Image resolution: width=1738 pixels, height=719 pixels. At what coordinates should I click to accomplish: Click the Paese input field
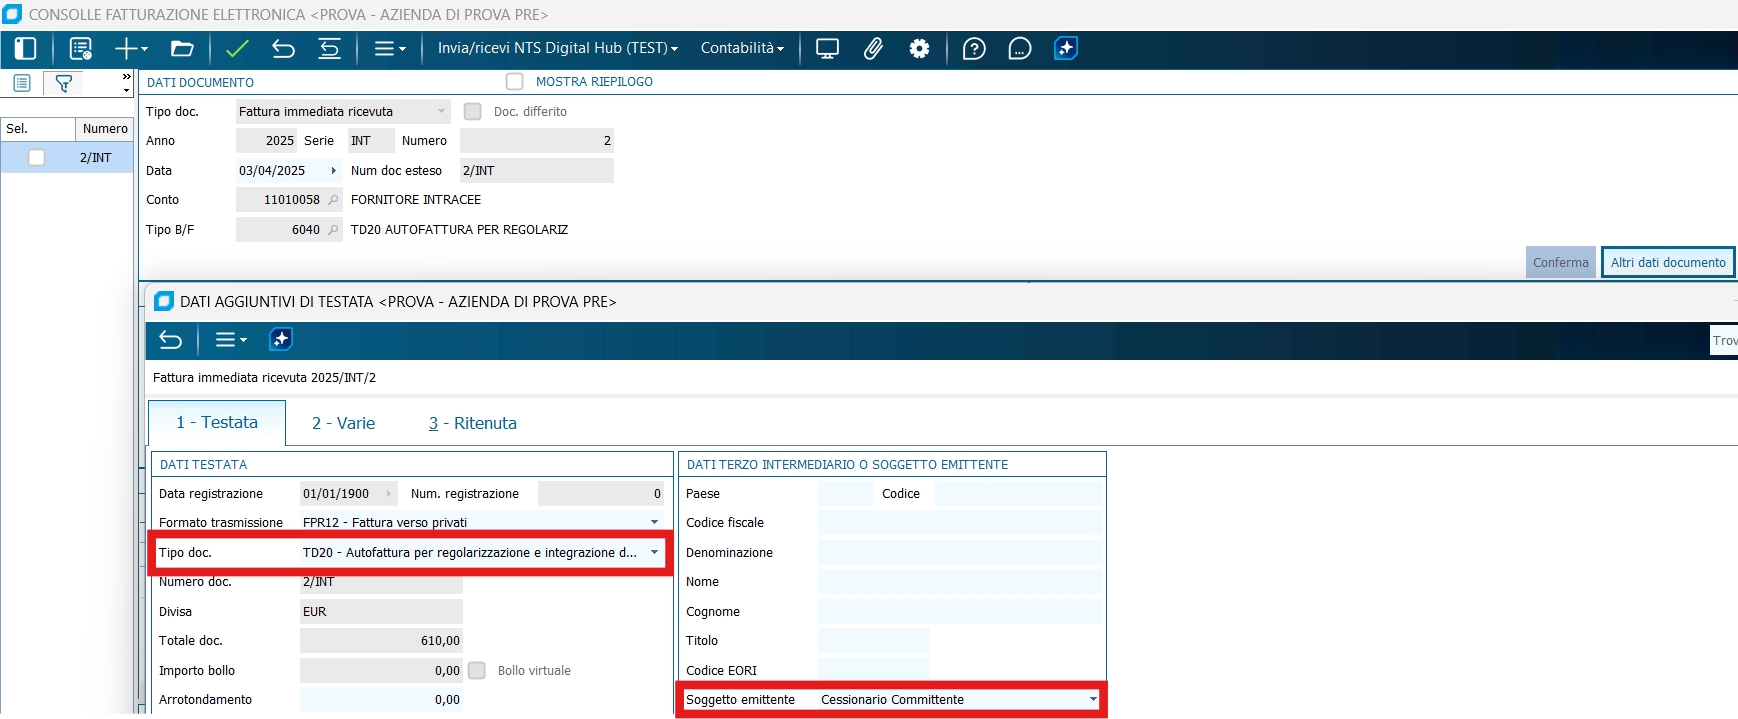click(x=845, y=494)
